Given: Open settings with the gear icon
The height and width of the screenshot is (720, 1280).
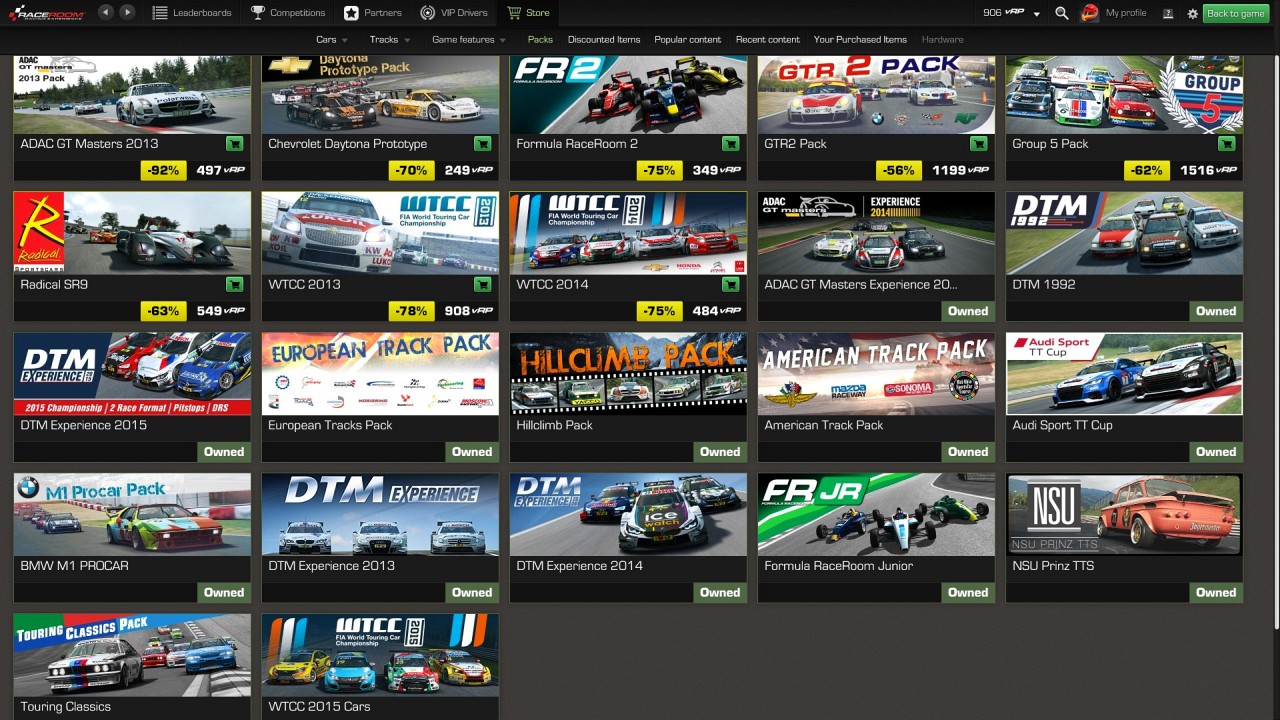Looking at the screenshot, I should 1192,13.
